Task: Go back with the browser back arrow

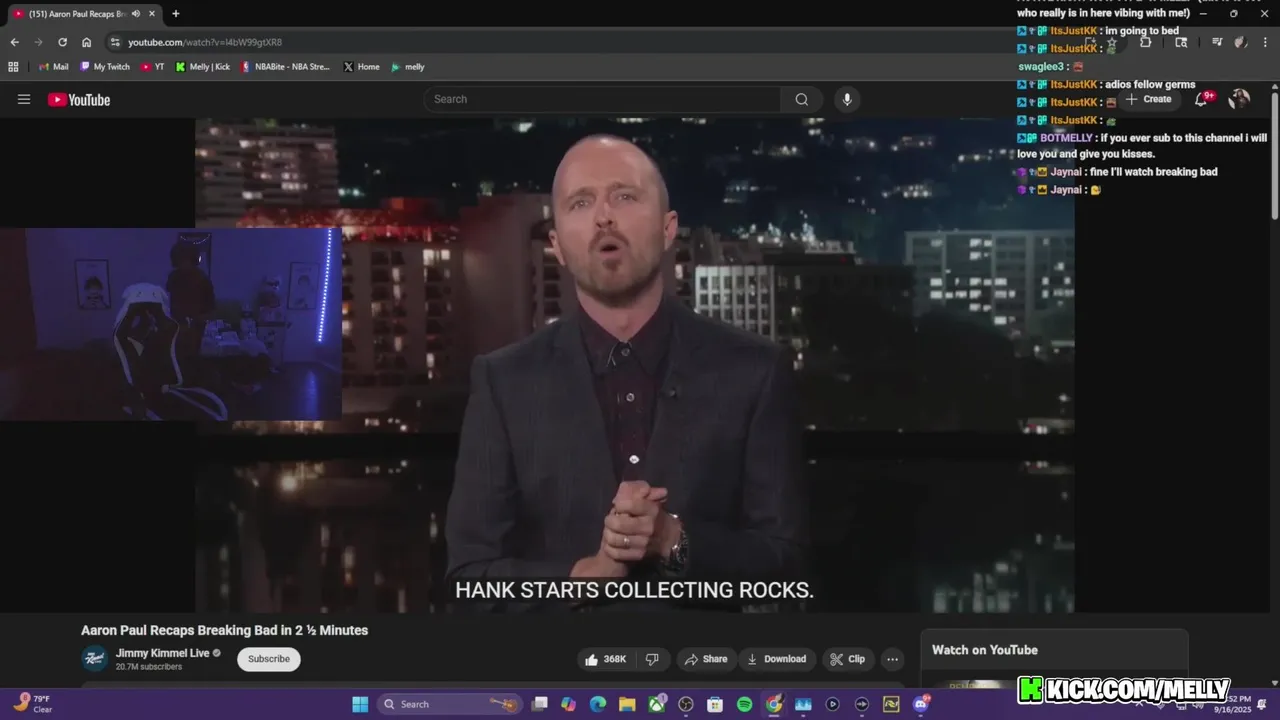Action: point(14,42)
